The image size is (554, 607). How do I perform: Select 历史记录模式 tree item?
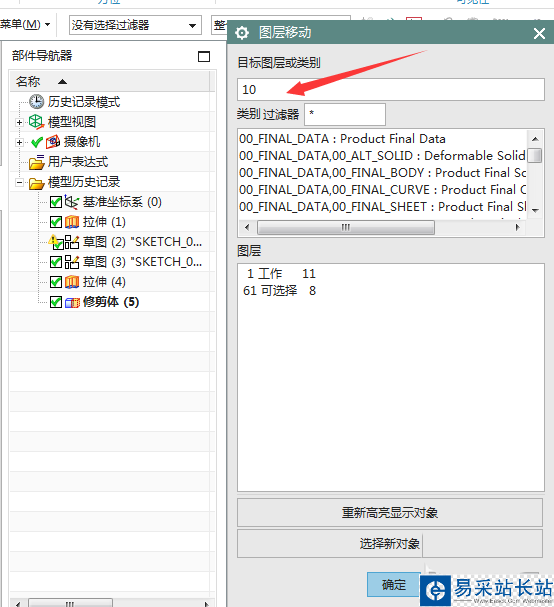(84, 102)
